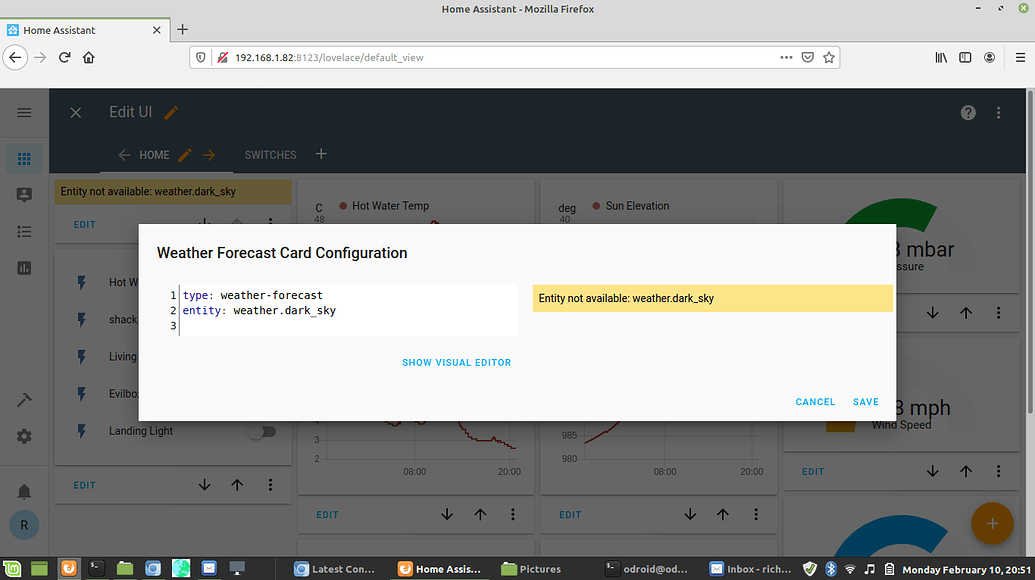This screenshot has width=1035, height=580.
Task: Go back in Firefox
Action: coord(15,57)
